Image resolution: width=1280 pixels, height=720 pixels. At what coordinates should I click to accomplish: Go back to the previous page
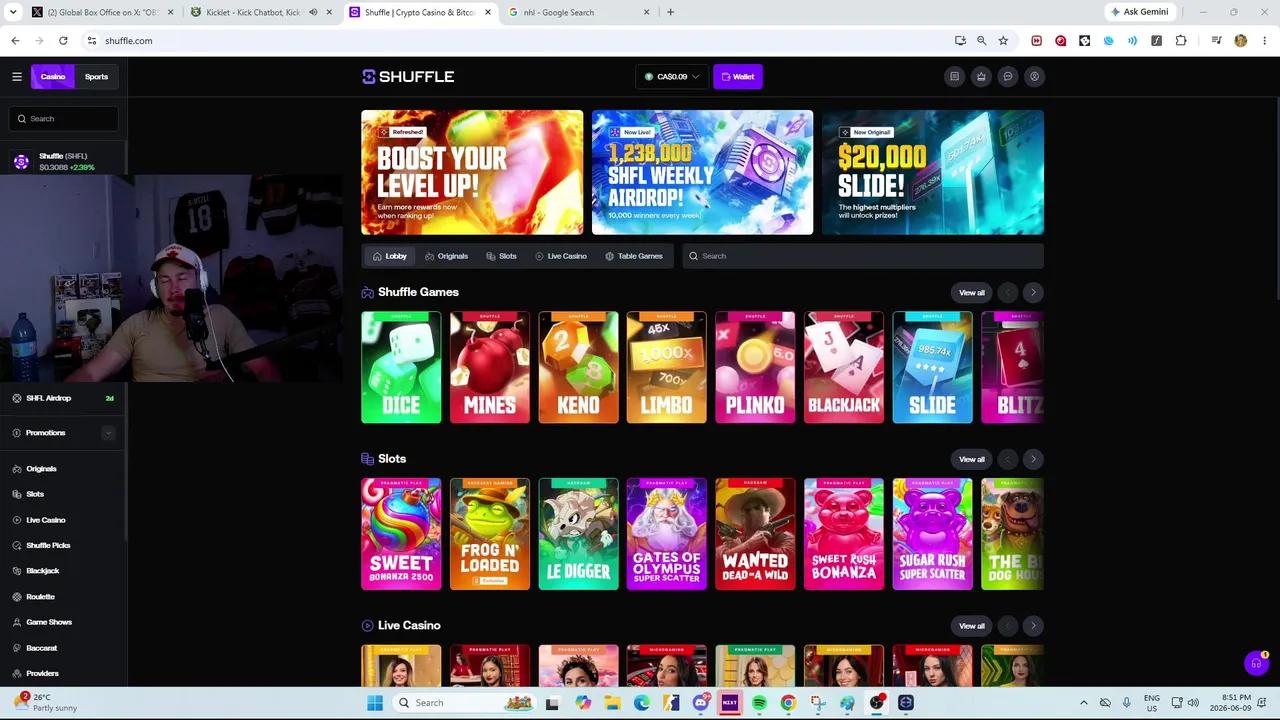[15, 41]
